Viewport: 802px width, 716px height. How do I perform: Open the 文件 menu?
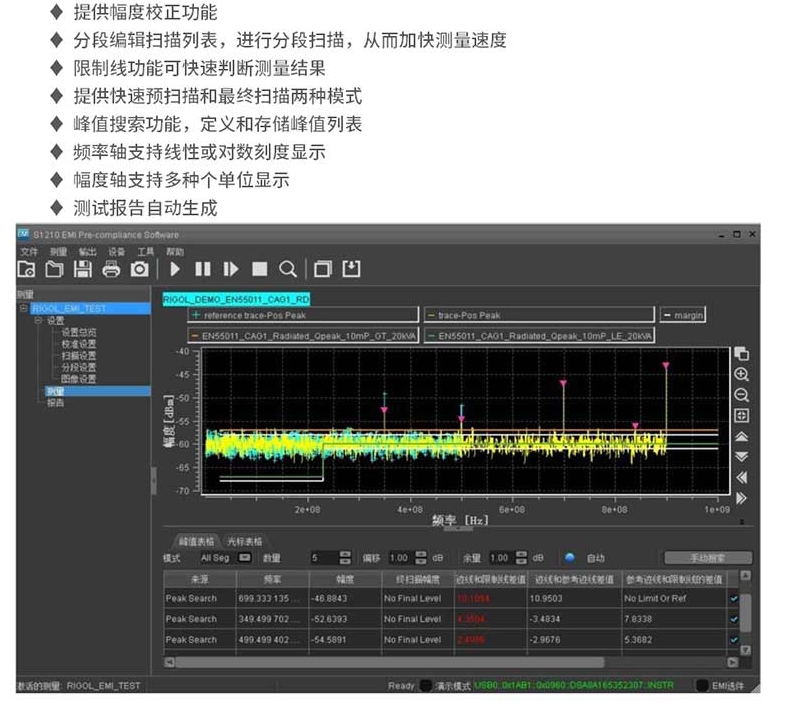[29, 252]
